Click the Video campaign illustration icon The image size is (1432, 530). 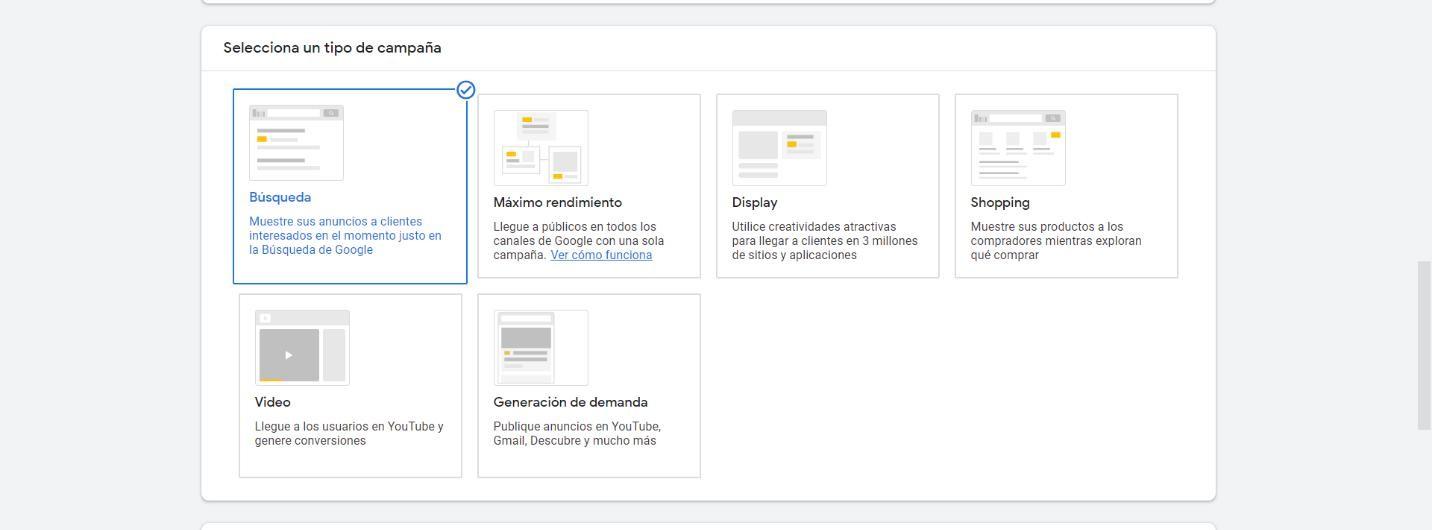coord(302,348)
